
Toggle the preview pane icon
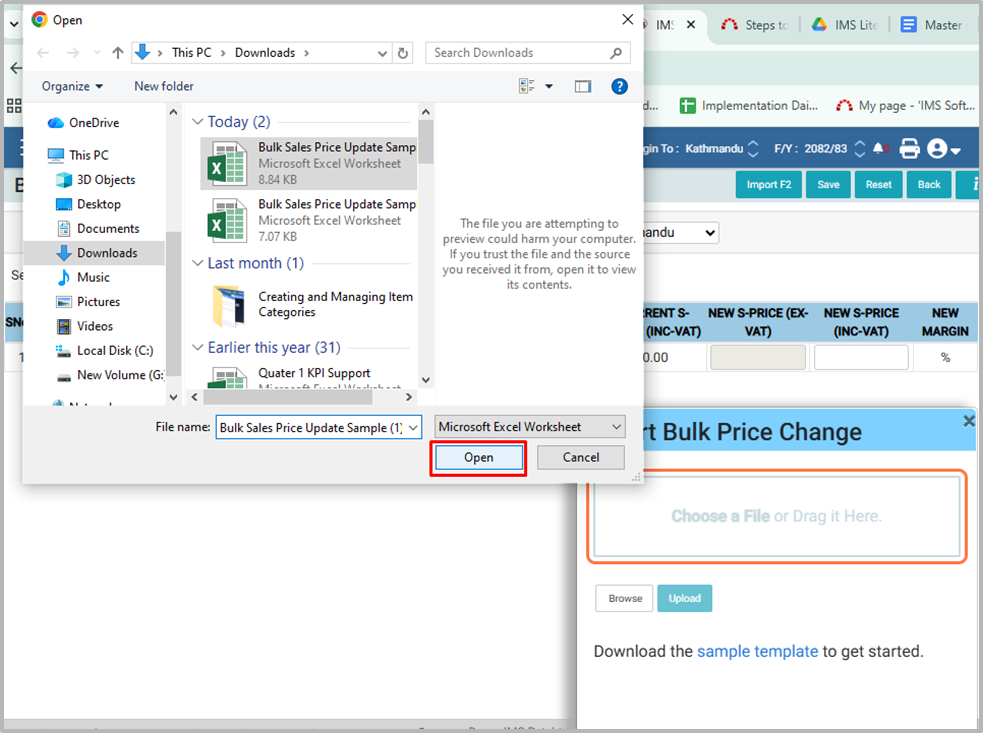tap(583, 87)
